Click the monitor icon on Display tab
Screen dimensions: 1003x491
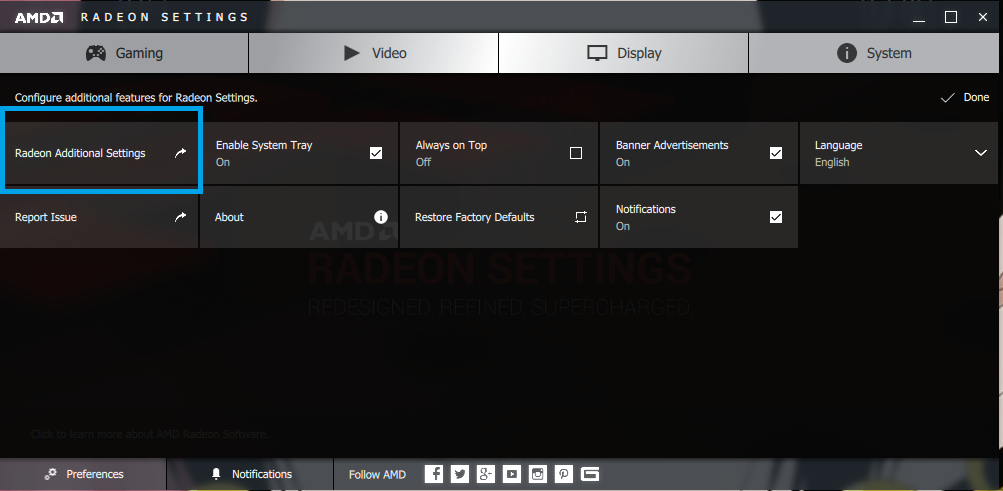coord(597,53)
